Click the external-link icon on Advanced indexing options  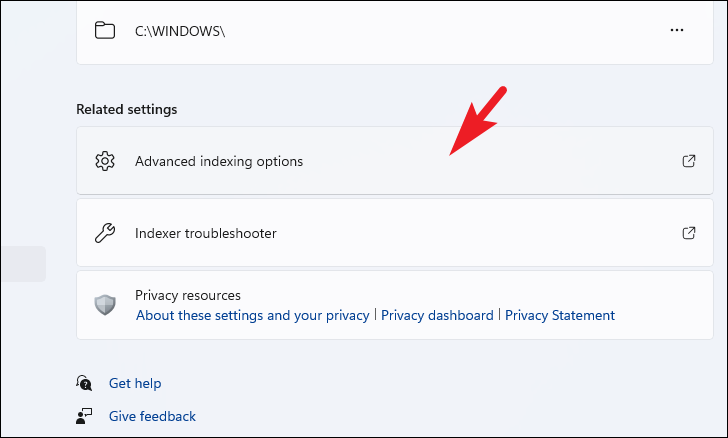[689, 161]
